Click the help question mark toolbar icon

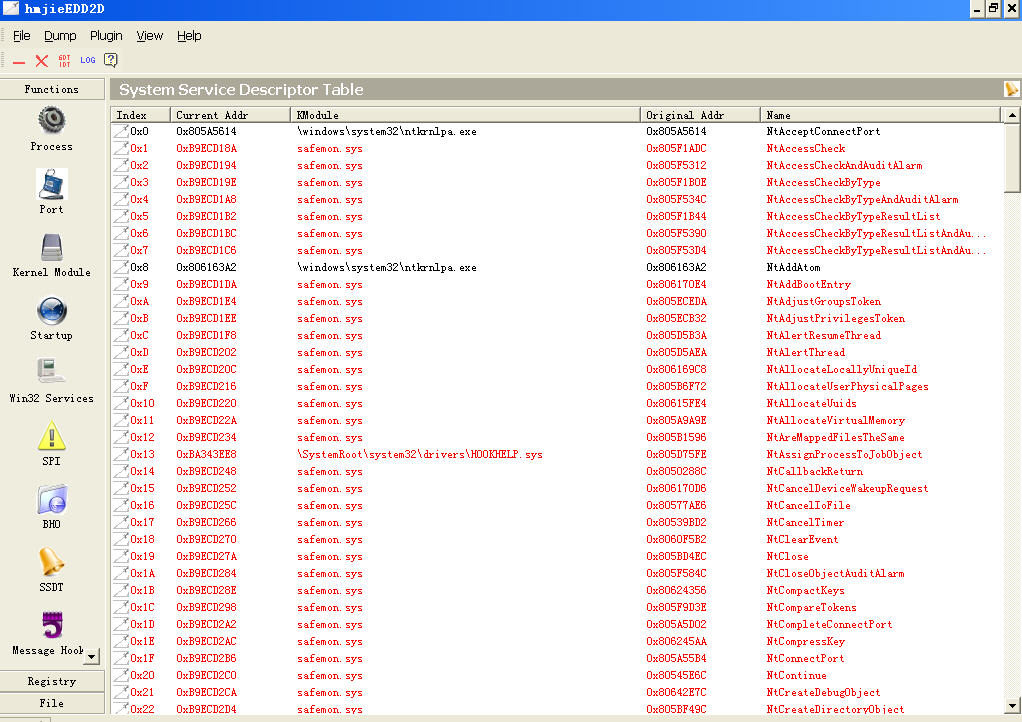tap(111, 61)
